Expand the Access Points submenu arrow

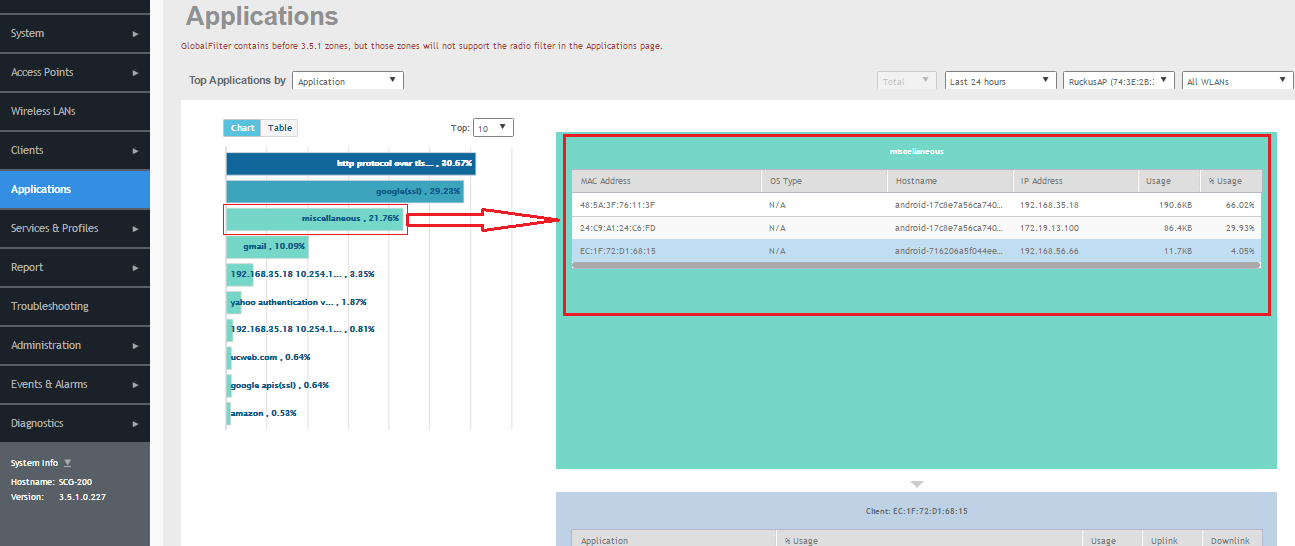coord(135,73)
